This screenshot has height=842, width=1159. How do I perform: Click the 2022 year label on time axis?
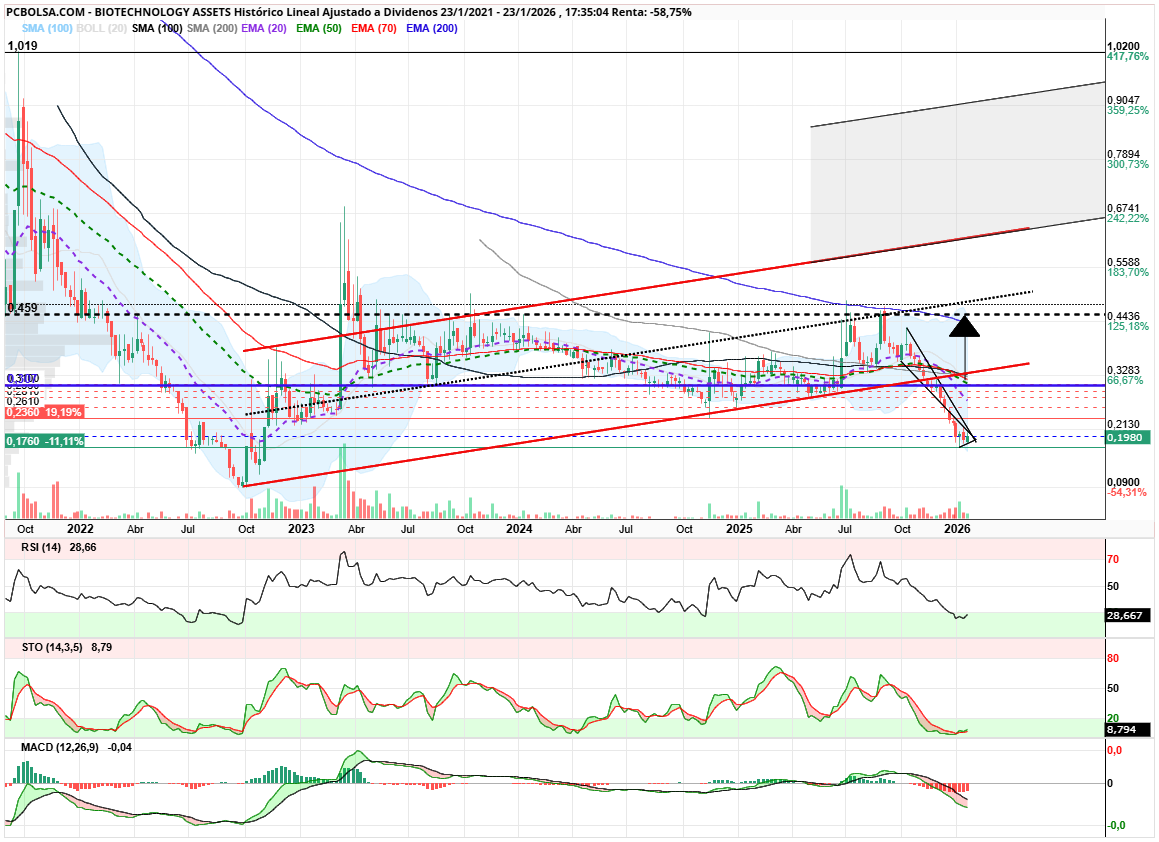81,529
